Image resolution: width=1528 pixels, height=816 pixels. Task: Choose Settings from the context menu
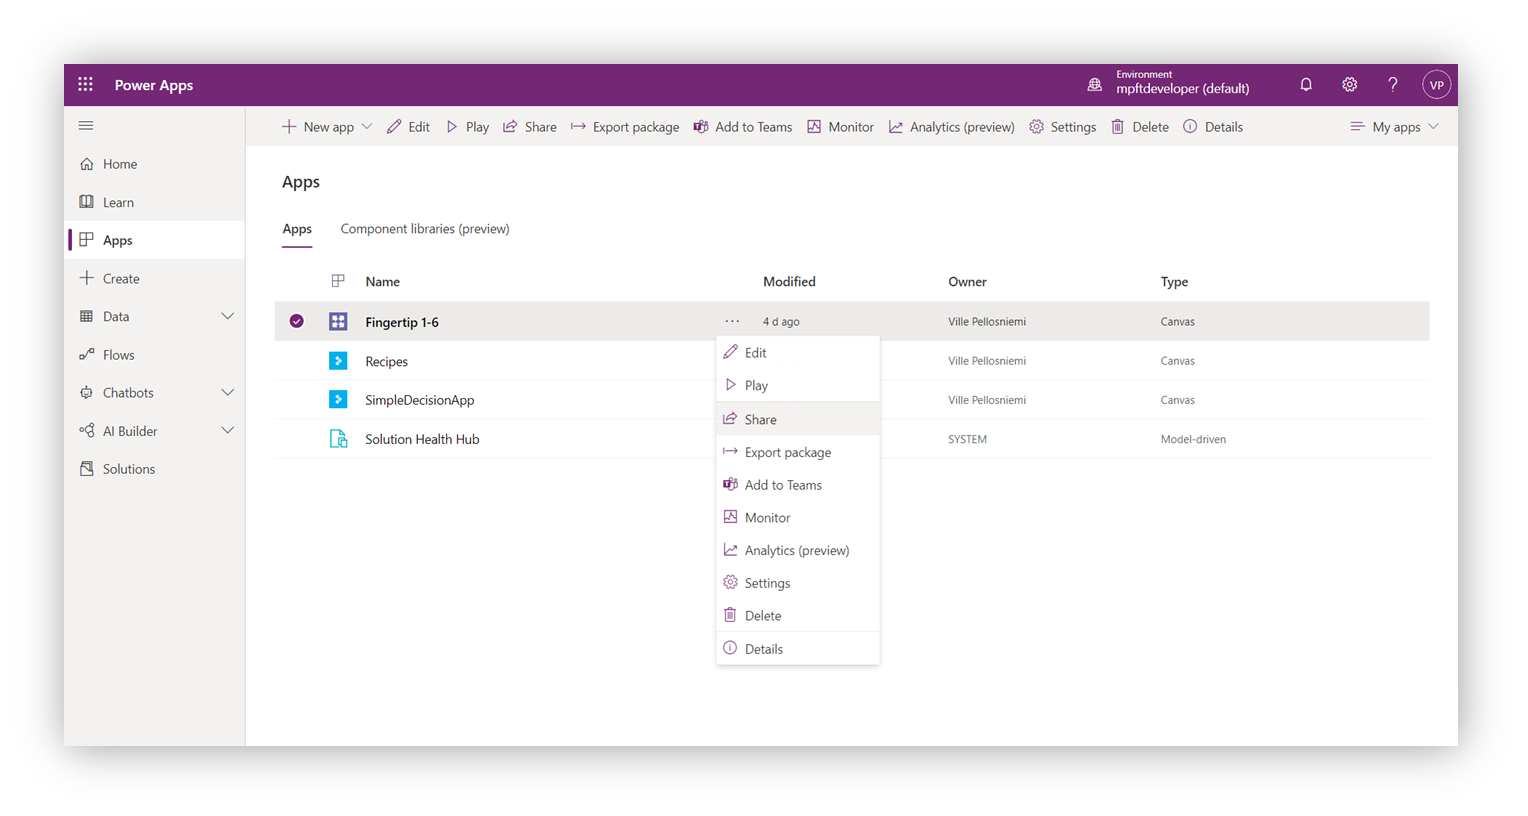click(798, 583)
